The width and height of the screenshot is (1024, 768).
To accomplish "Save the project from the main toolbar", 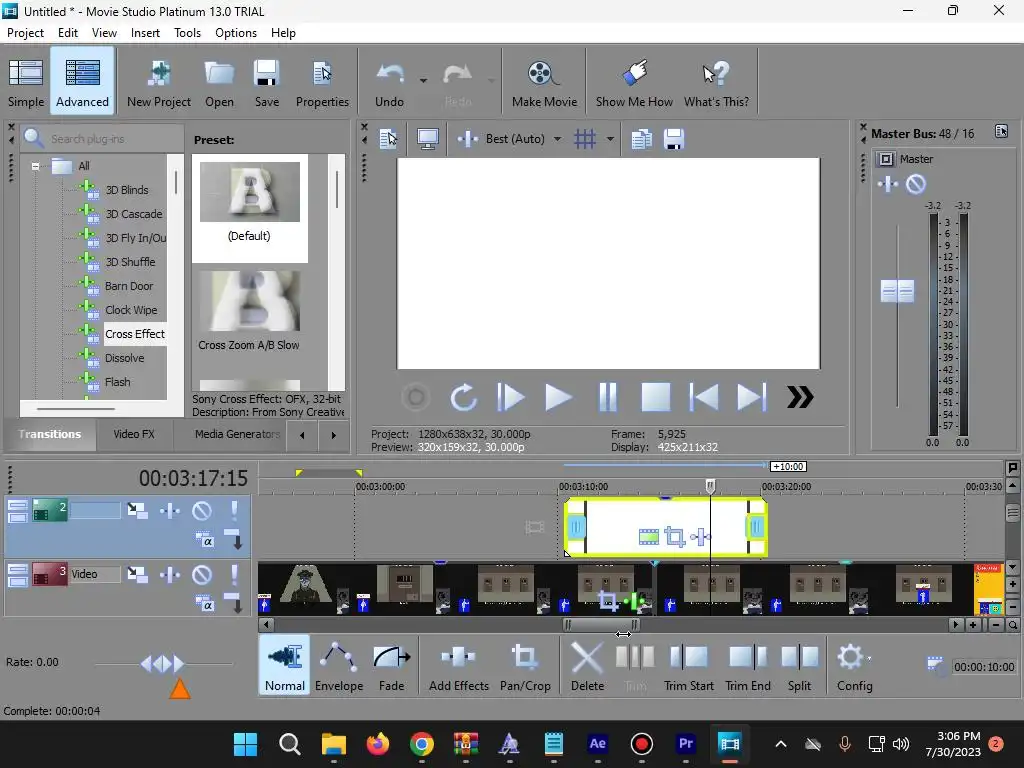I will click(266, 82).
